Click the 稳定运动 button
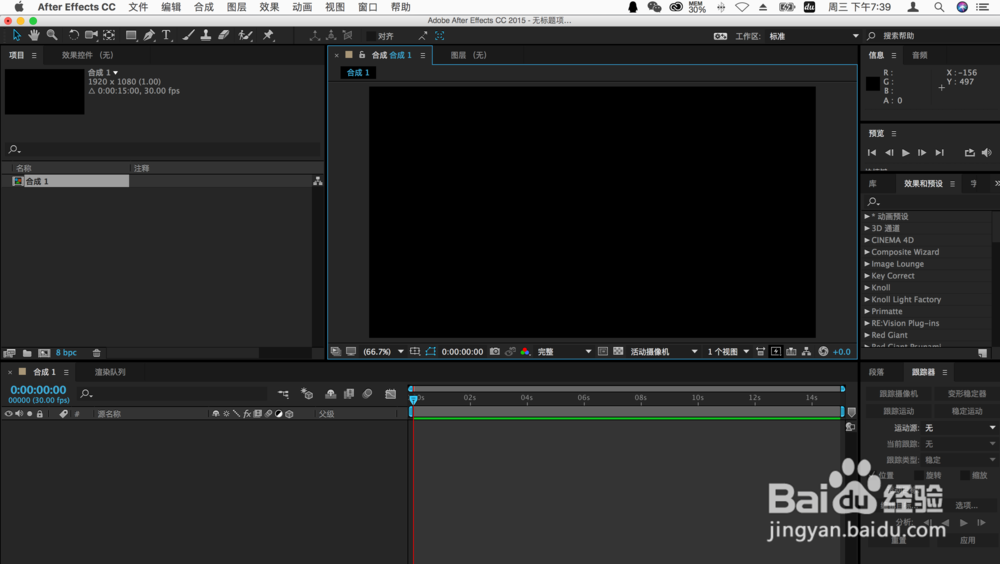Screen dimensions: 1000x564 tap(966, 411)
